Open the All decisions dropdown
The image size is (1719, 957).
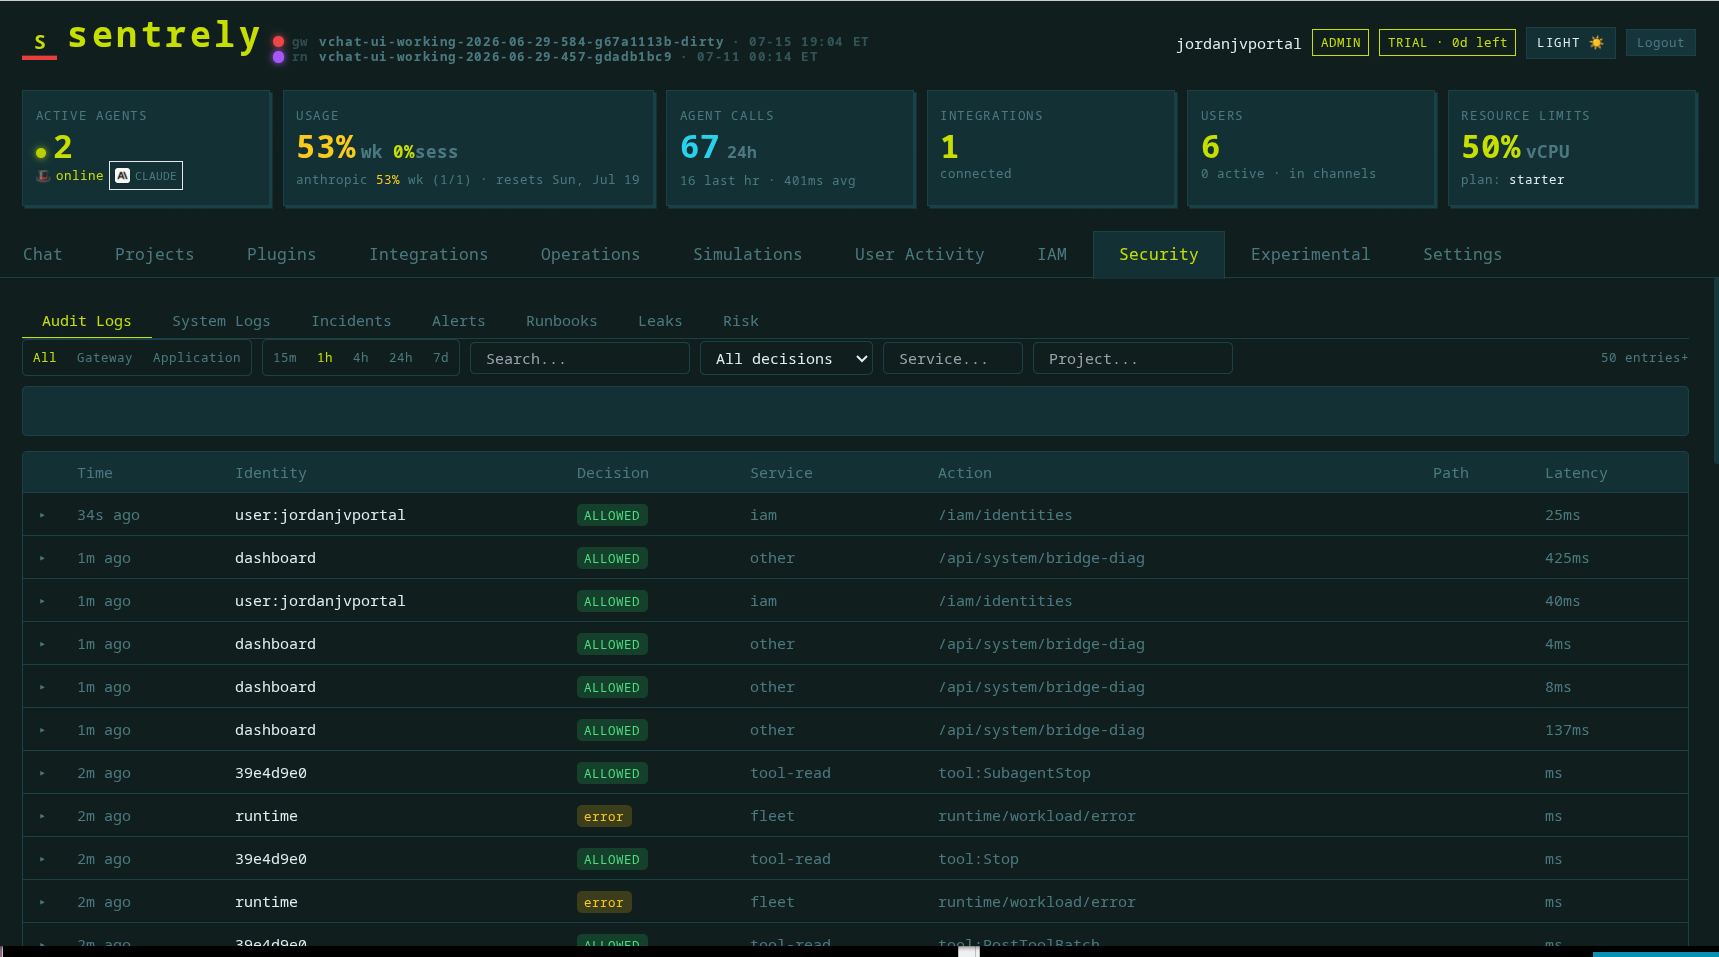(786, 358)
